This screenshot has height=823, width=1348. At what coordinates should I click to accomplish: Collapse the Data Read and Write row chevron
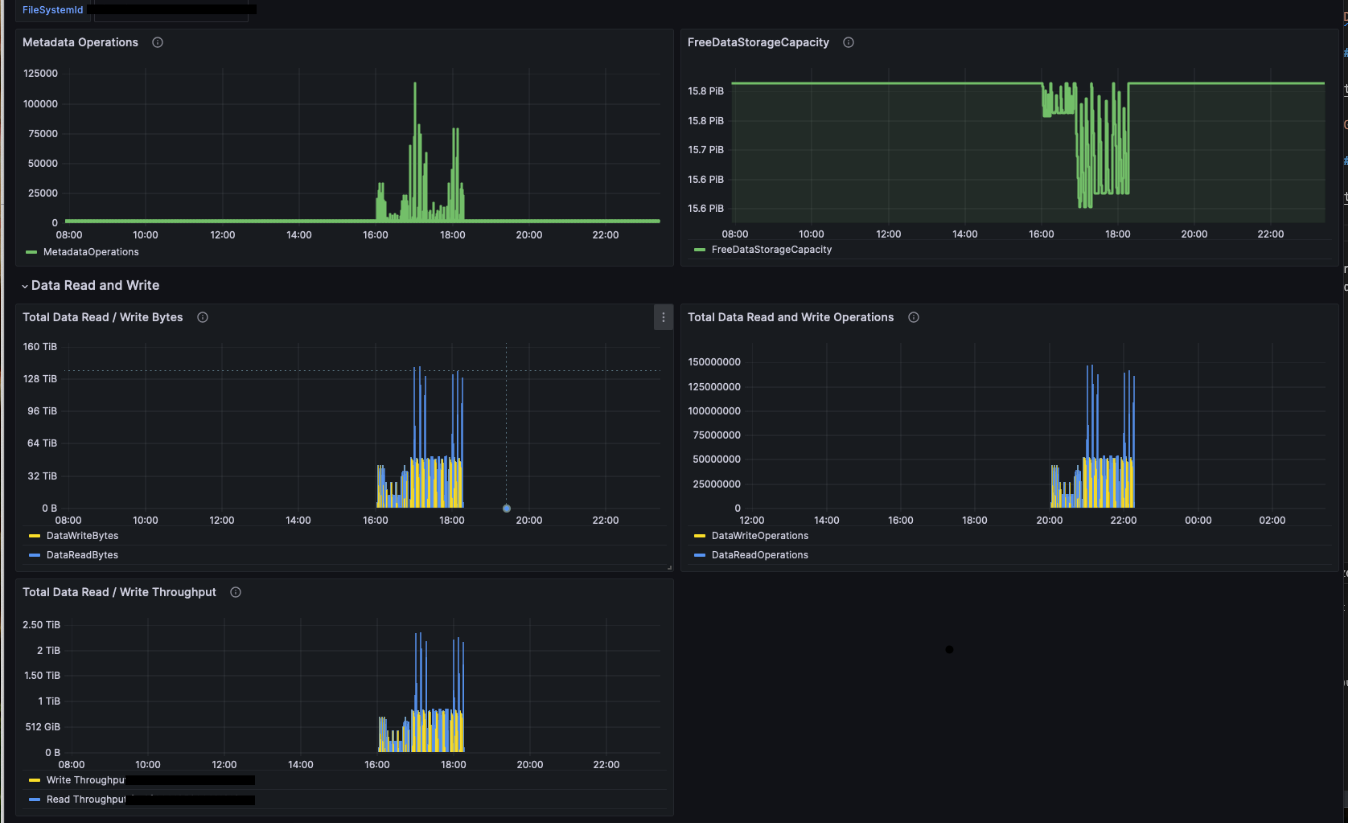tap(25, 287)
